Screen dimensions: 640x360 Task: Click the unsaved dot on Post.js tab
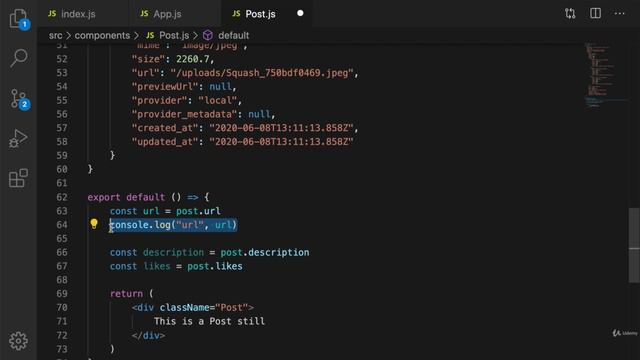[x=300, y=13]
